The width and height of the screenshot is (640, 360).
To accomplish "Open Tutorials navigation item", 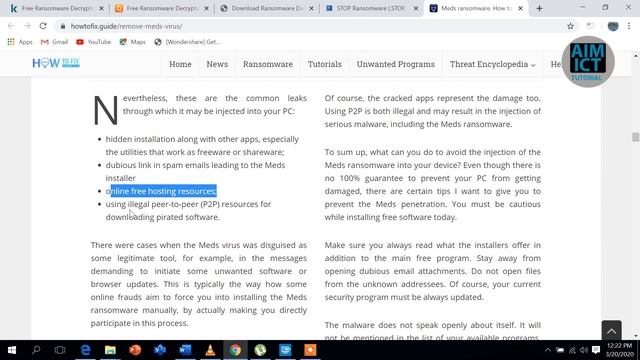I will pyautogui.click(x=324, y=64).
